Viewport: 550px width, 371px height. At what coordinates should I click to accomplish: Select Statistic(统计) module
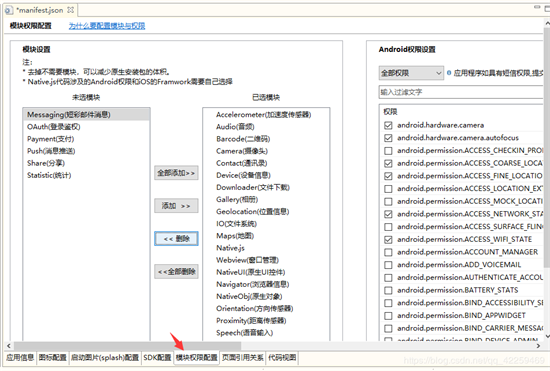point(86,175)
